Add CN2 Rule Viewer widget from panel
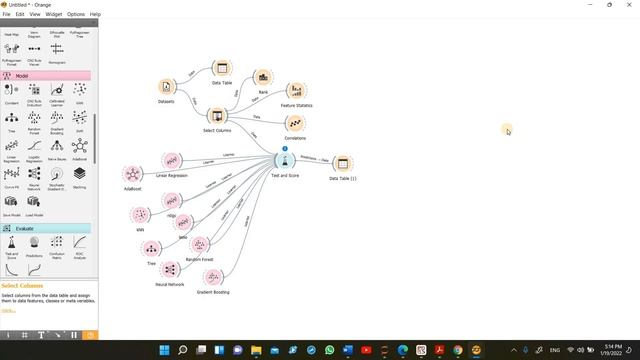Image resolution: width=640 pixels, height=360 pixels. [34, 54]
